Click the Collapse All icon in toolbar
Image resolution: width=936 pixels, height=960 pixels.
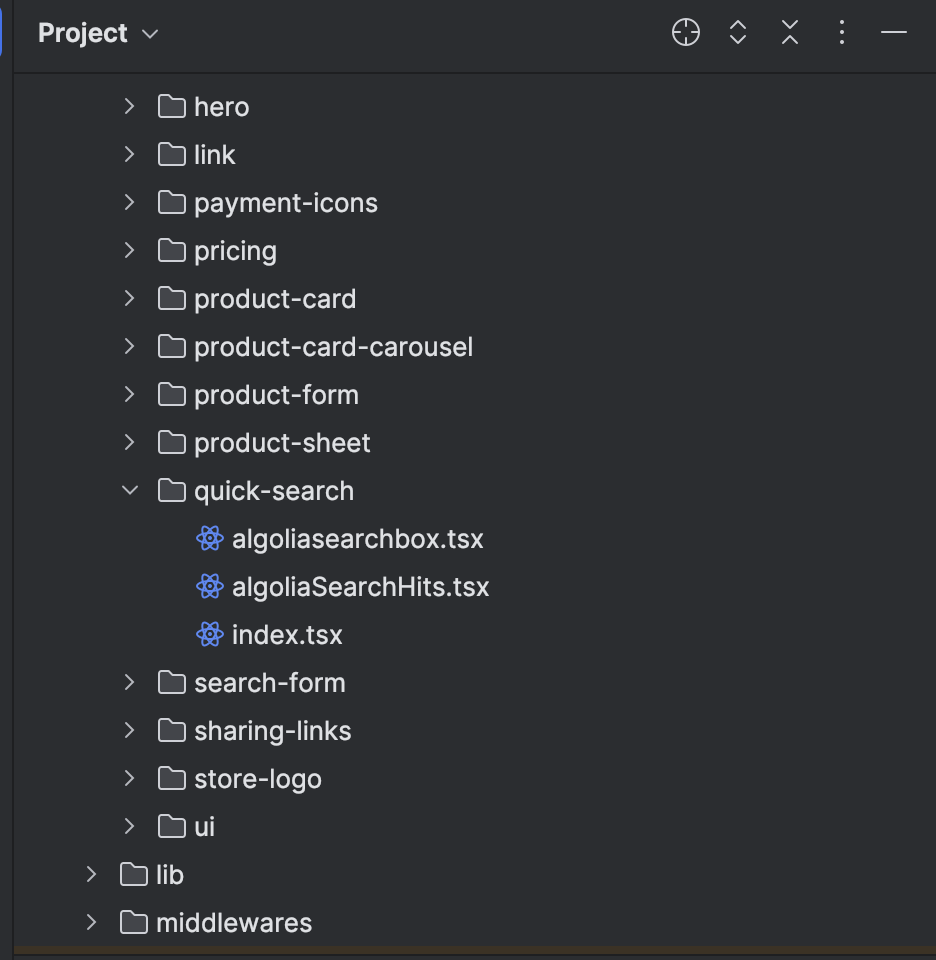click(x=789, y=32)
